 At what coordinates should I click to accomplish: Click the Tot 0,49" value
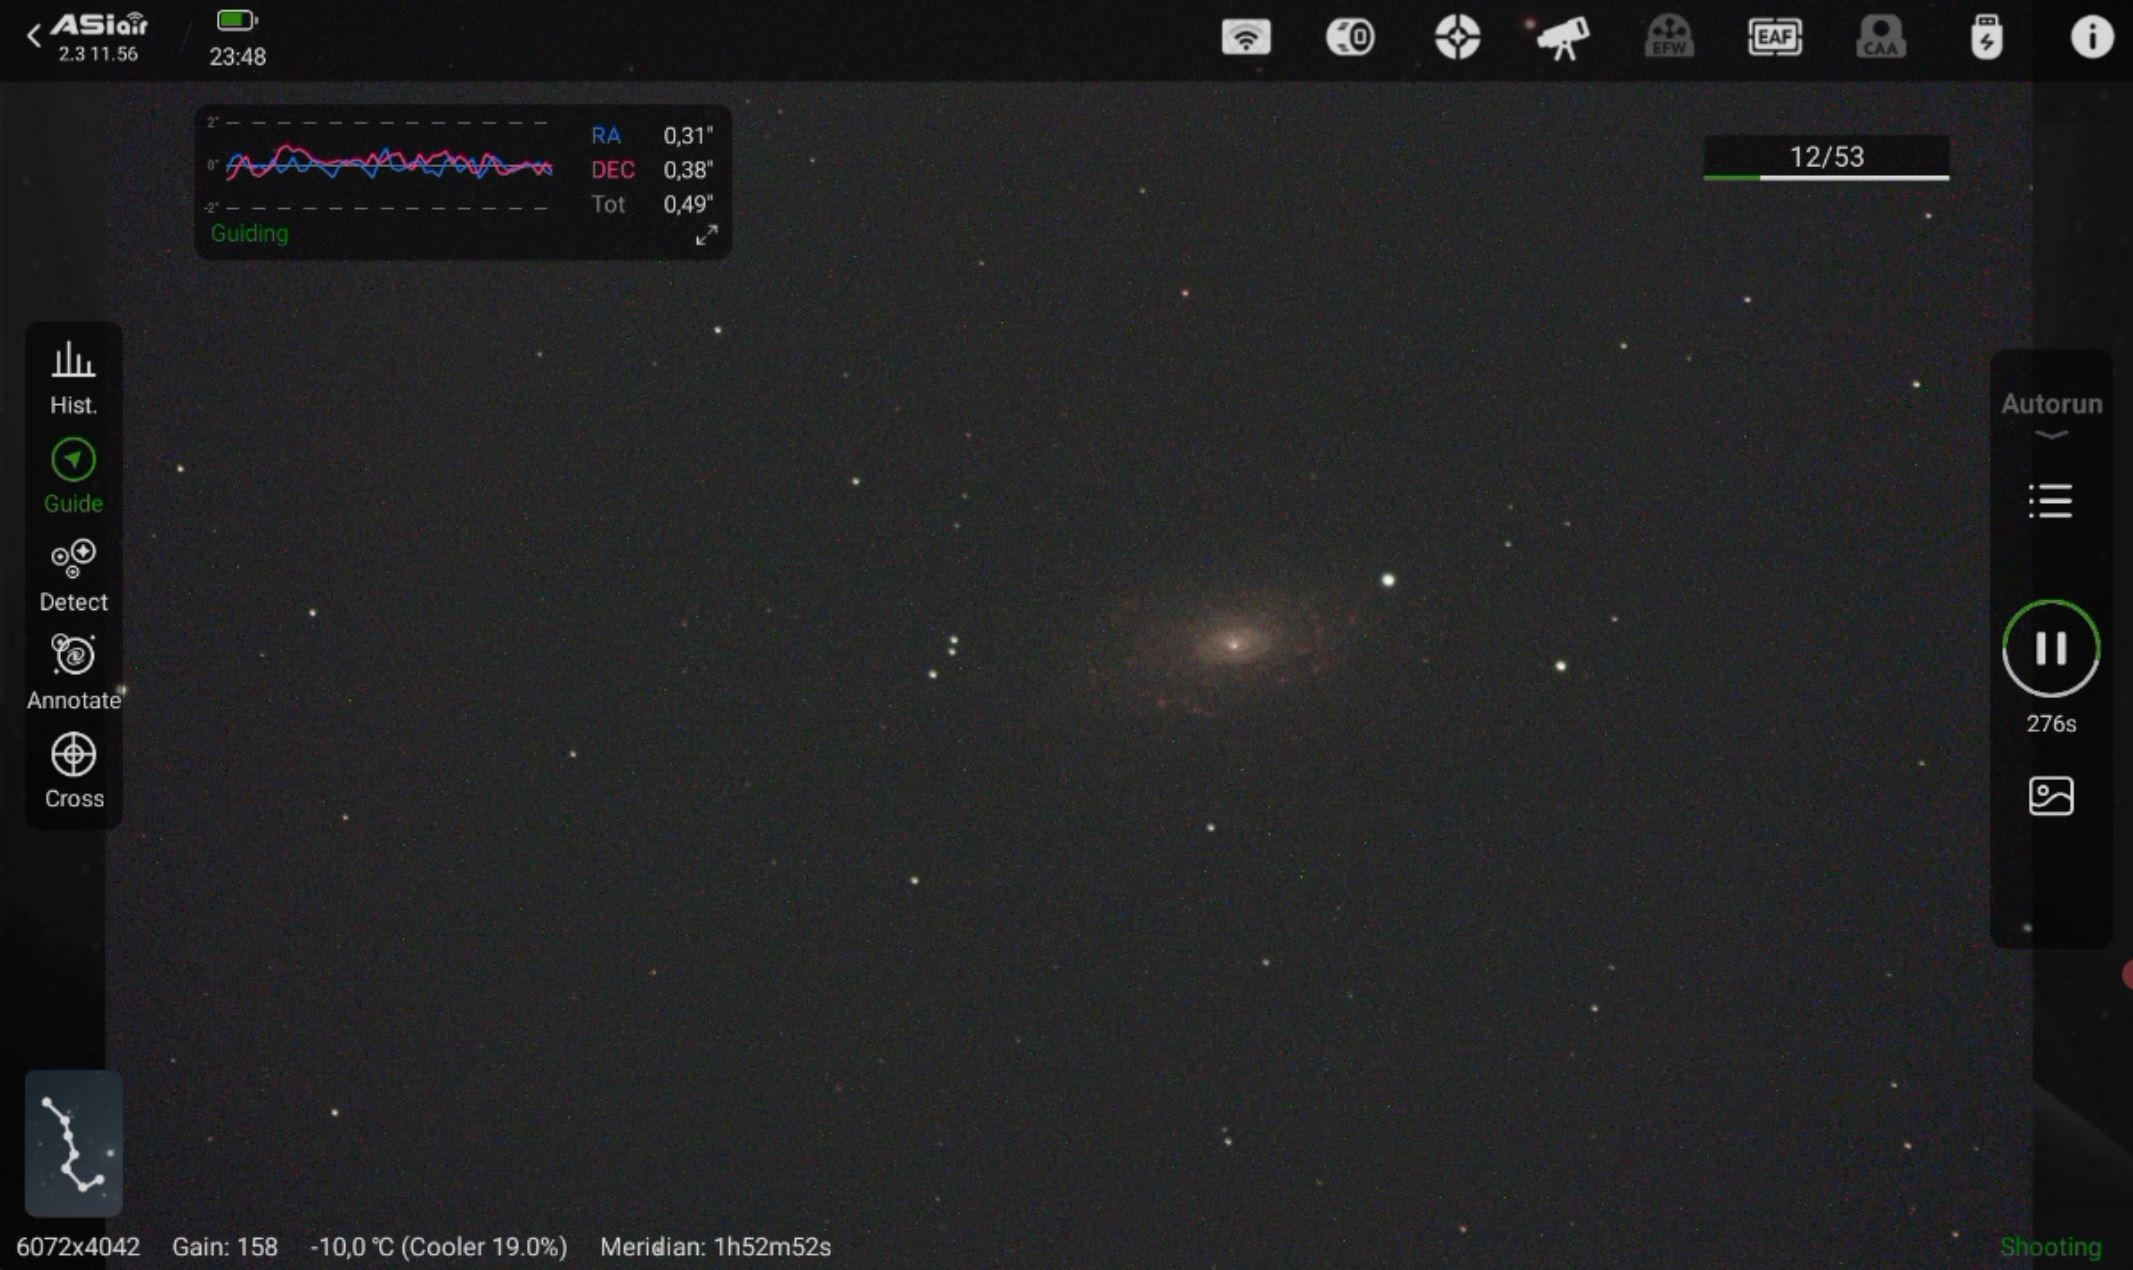[688, 204]
